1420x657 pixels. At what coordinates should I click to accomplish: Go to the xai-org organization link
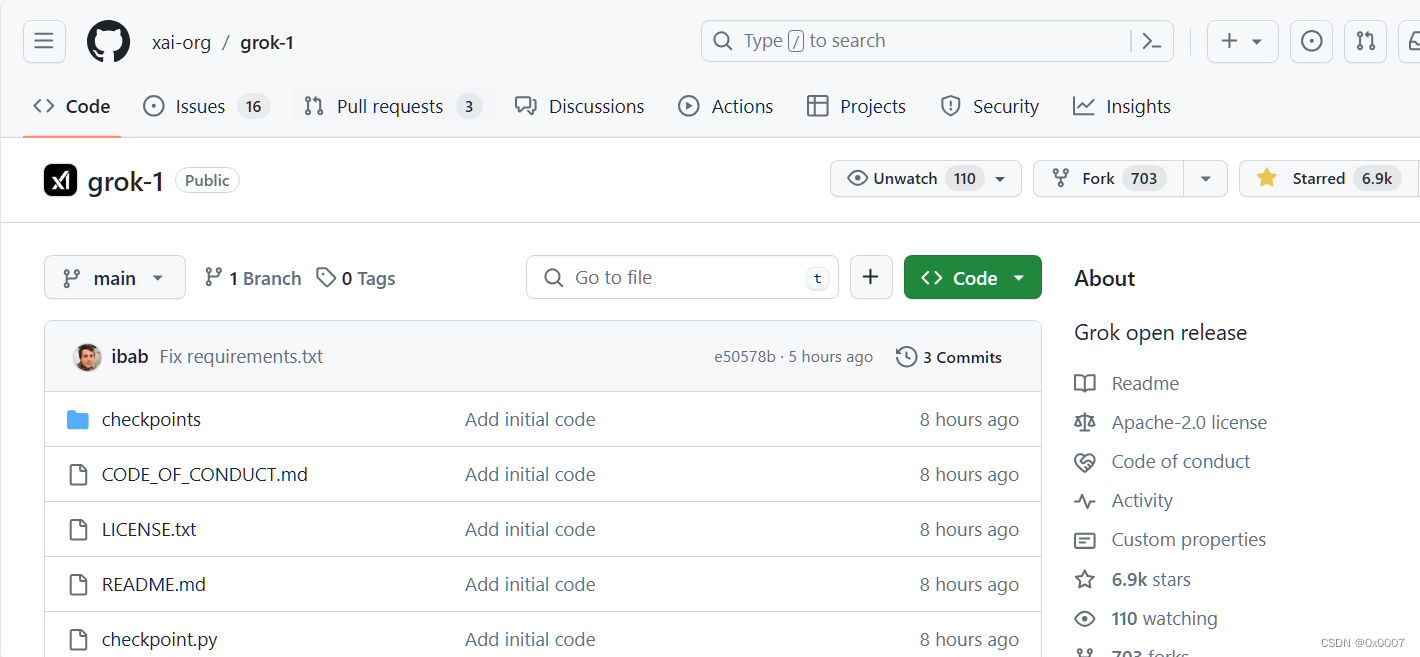tap(181, 42)
